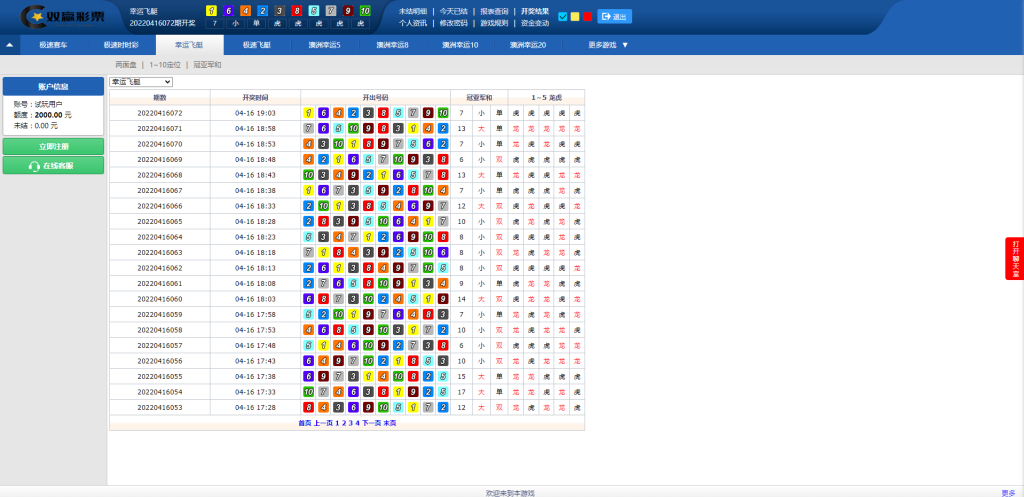Switch to the 极速赛车 tab
Image resolution: width=1024 pixels, height=497 pixels.
point(53,45)
